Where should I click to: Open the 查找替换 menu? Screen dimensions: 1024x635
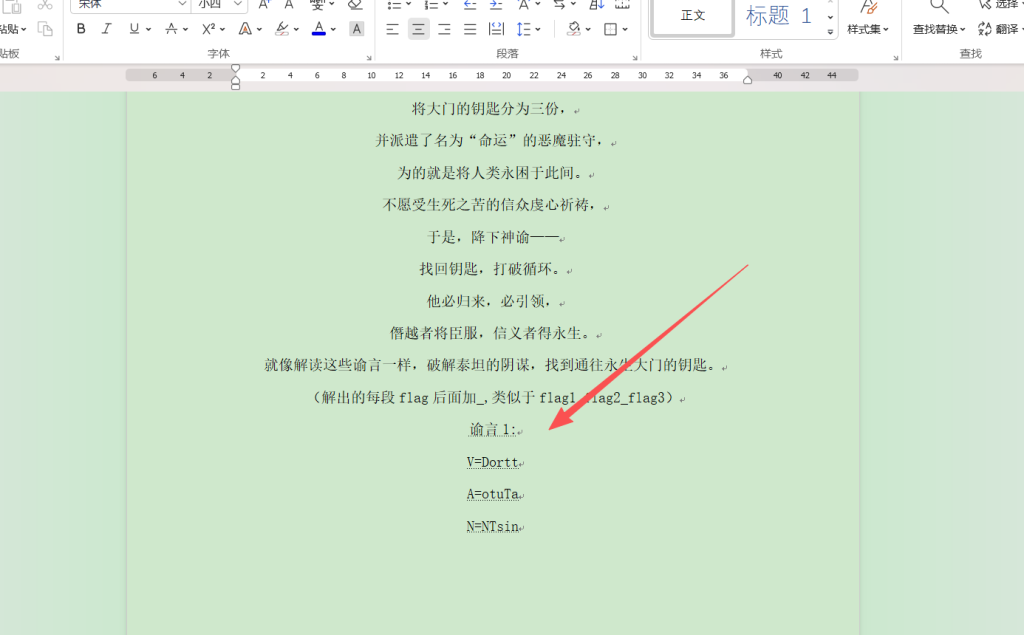(x=940, y=29)
